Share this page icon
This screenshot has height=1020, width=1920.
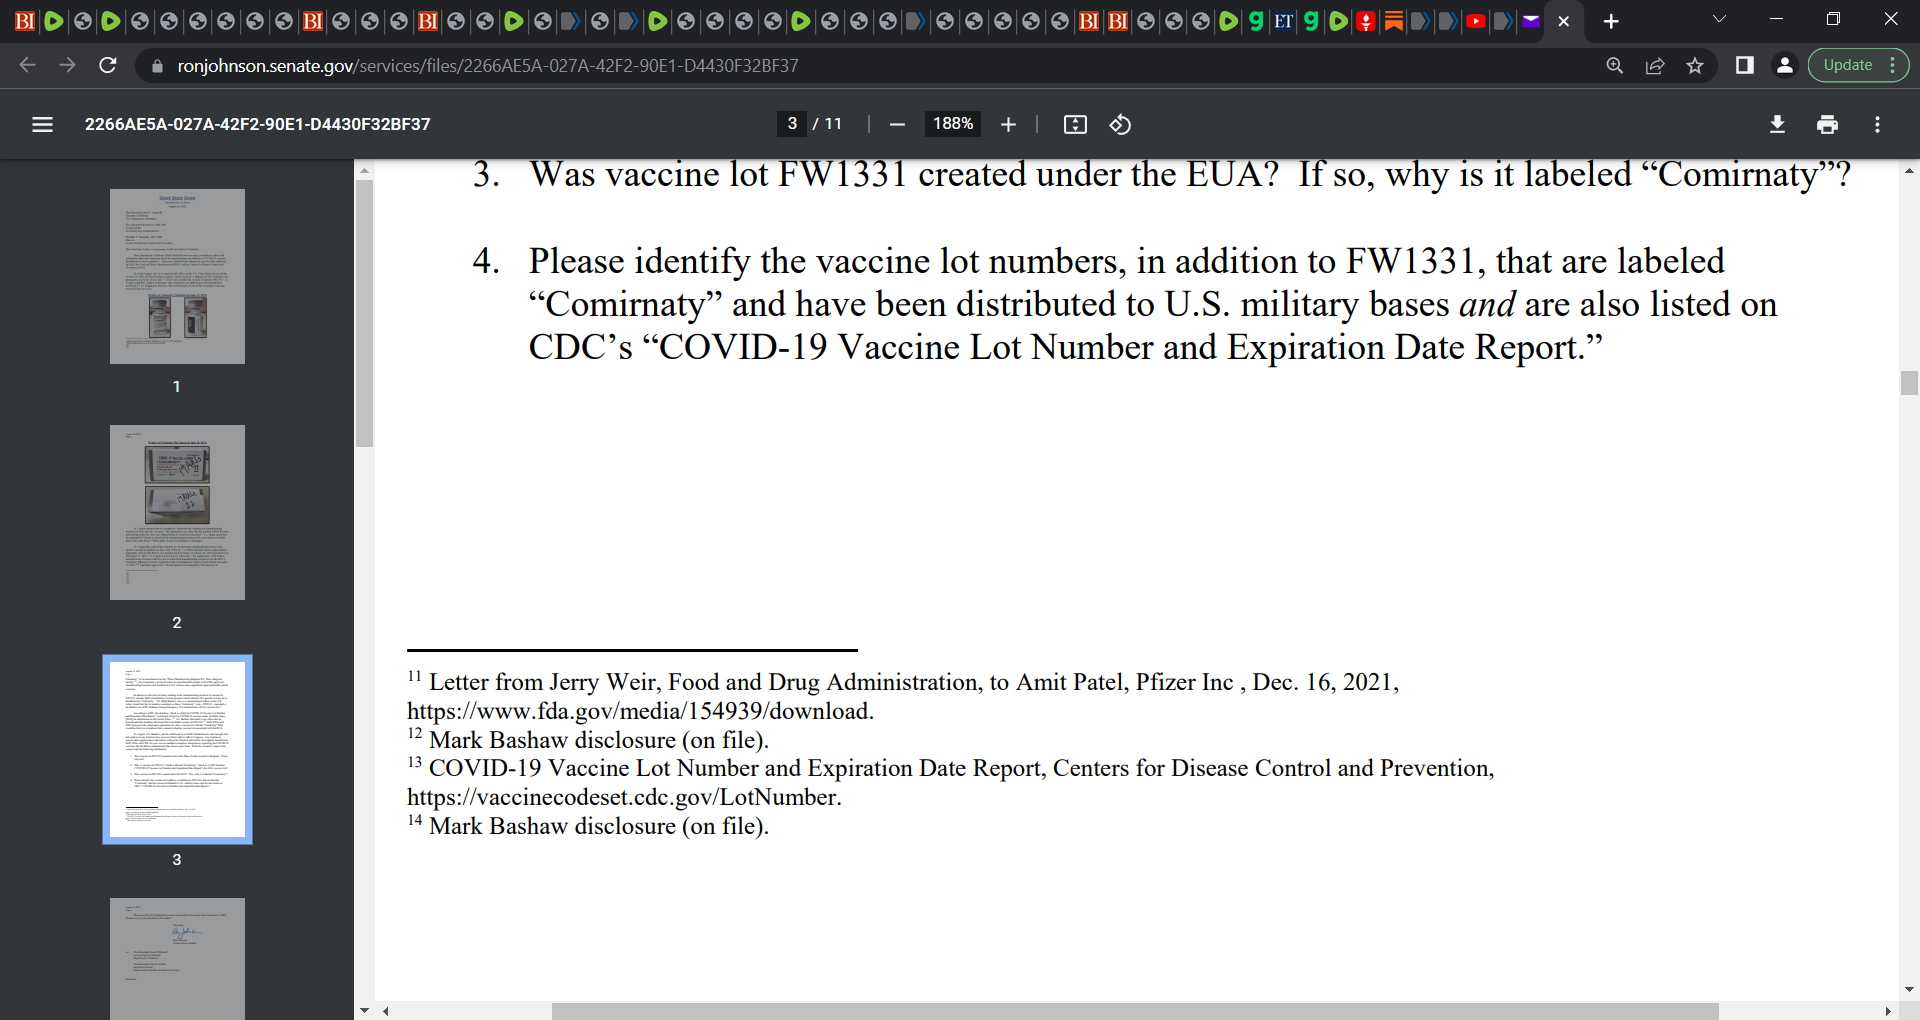point(1655,65)
